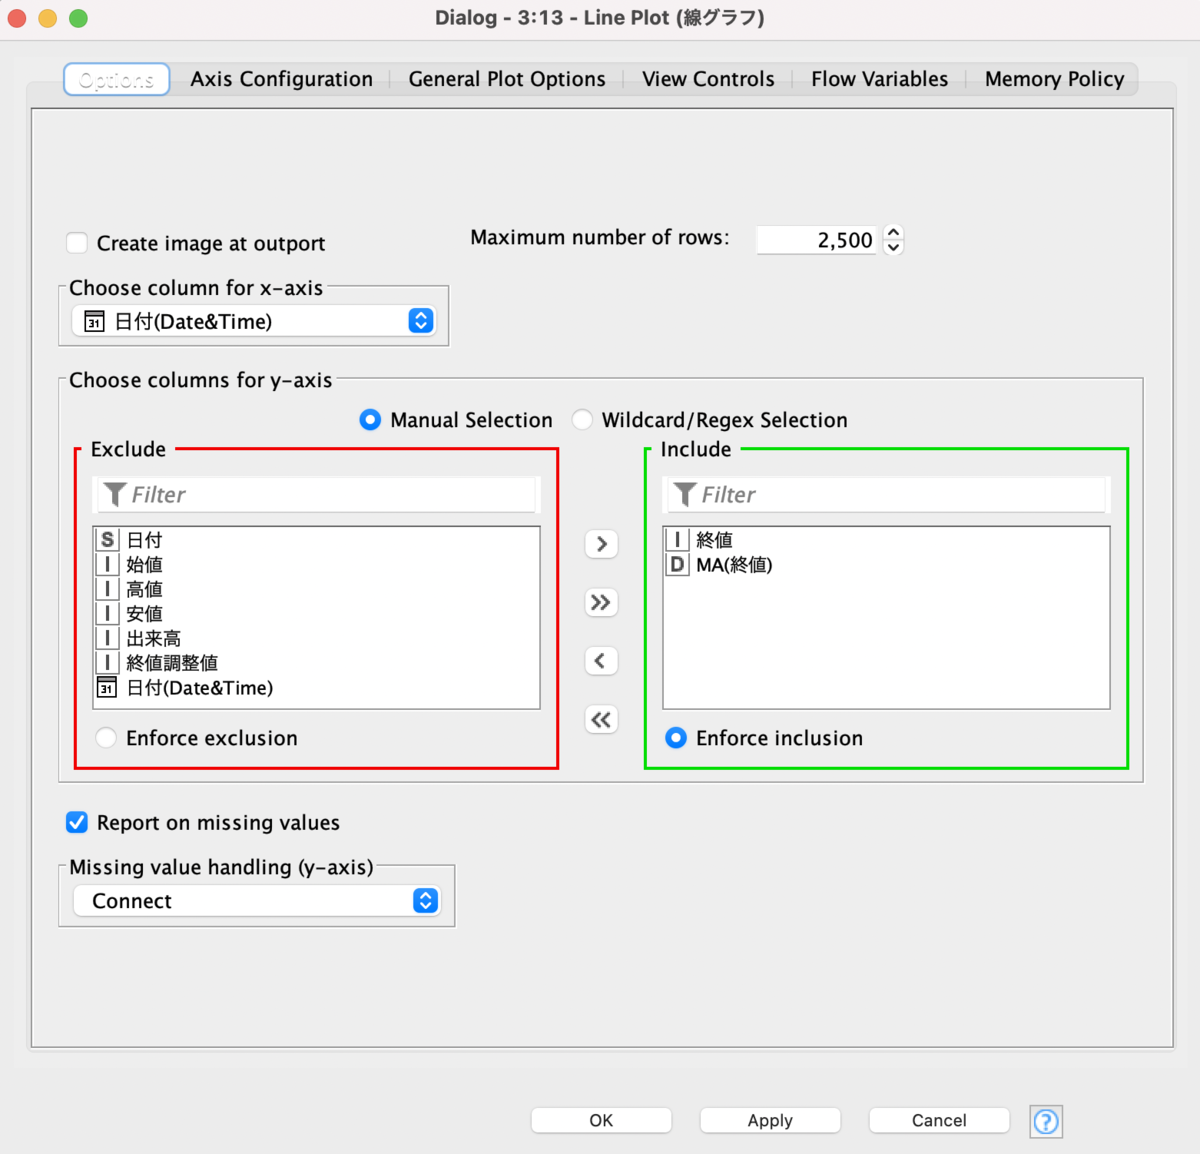The height and width of the screenshot is (1154, 1200).
Task: Maximize the dialog with green window button
Action: (x=78, y=18)
